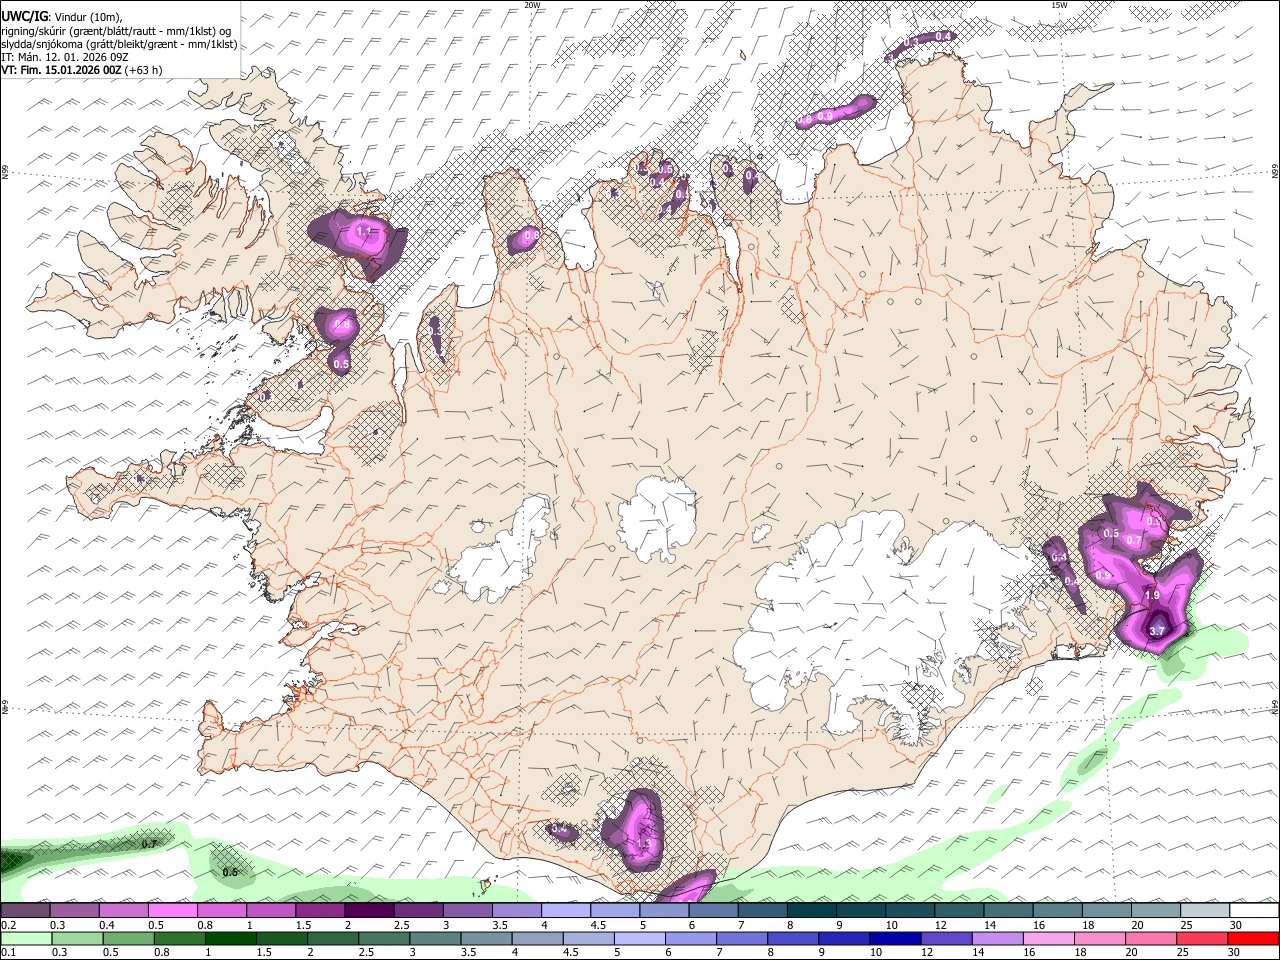
Task: Click the '12' label in upper legend row
Action: point(940,924)
